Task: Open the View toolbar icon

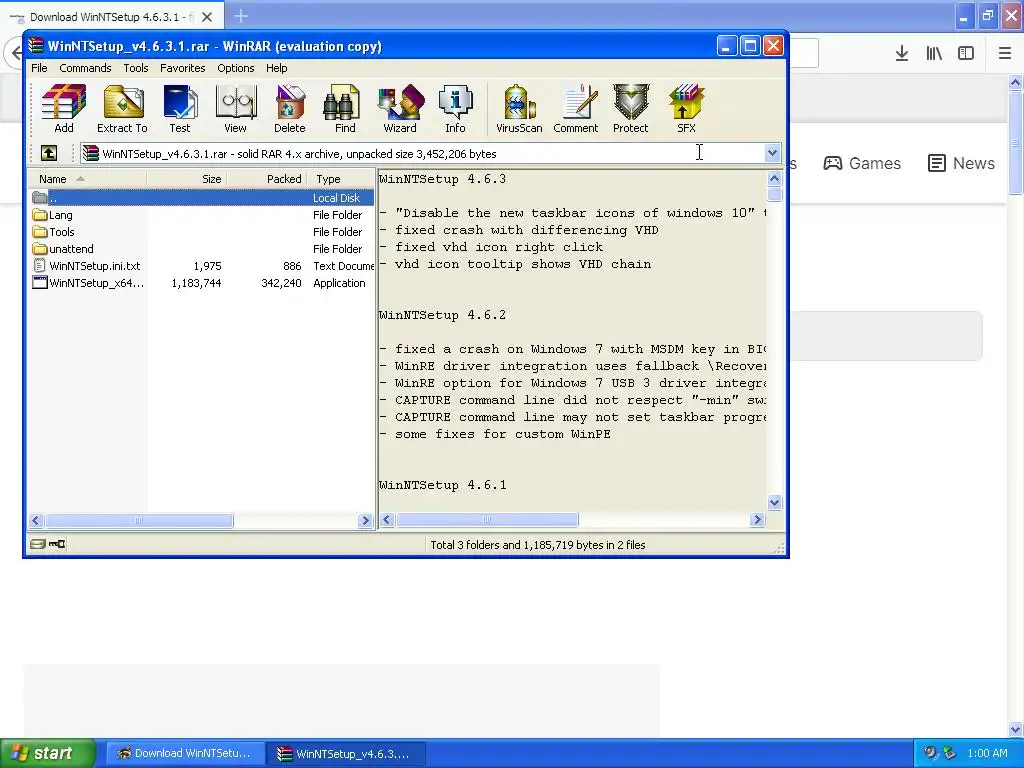Action: [x=235, y=108]
